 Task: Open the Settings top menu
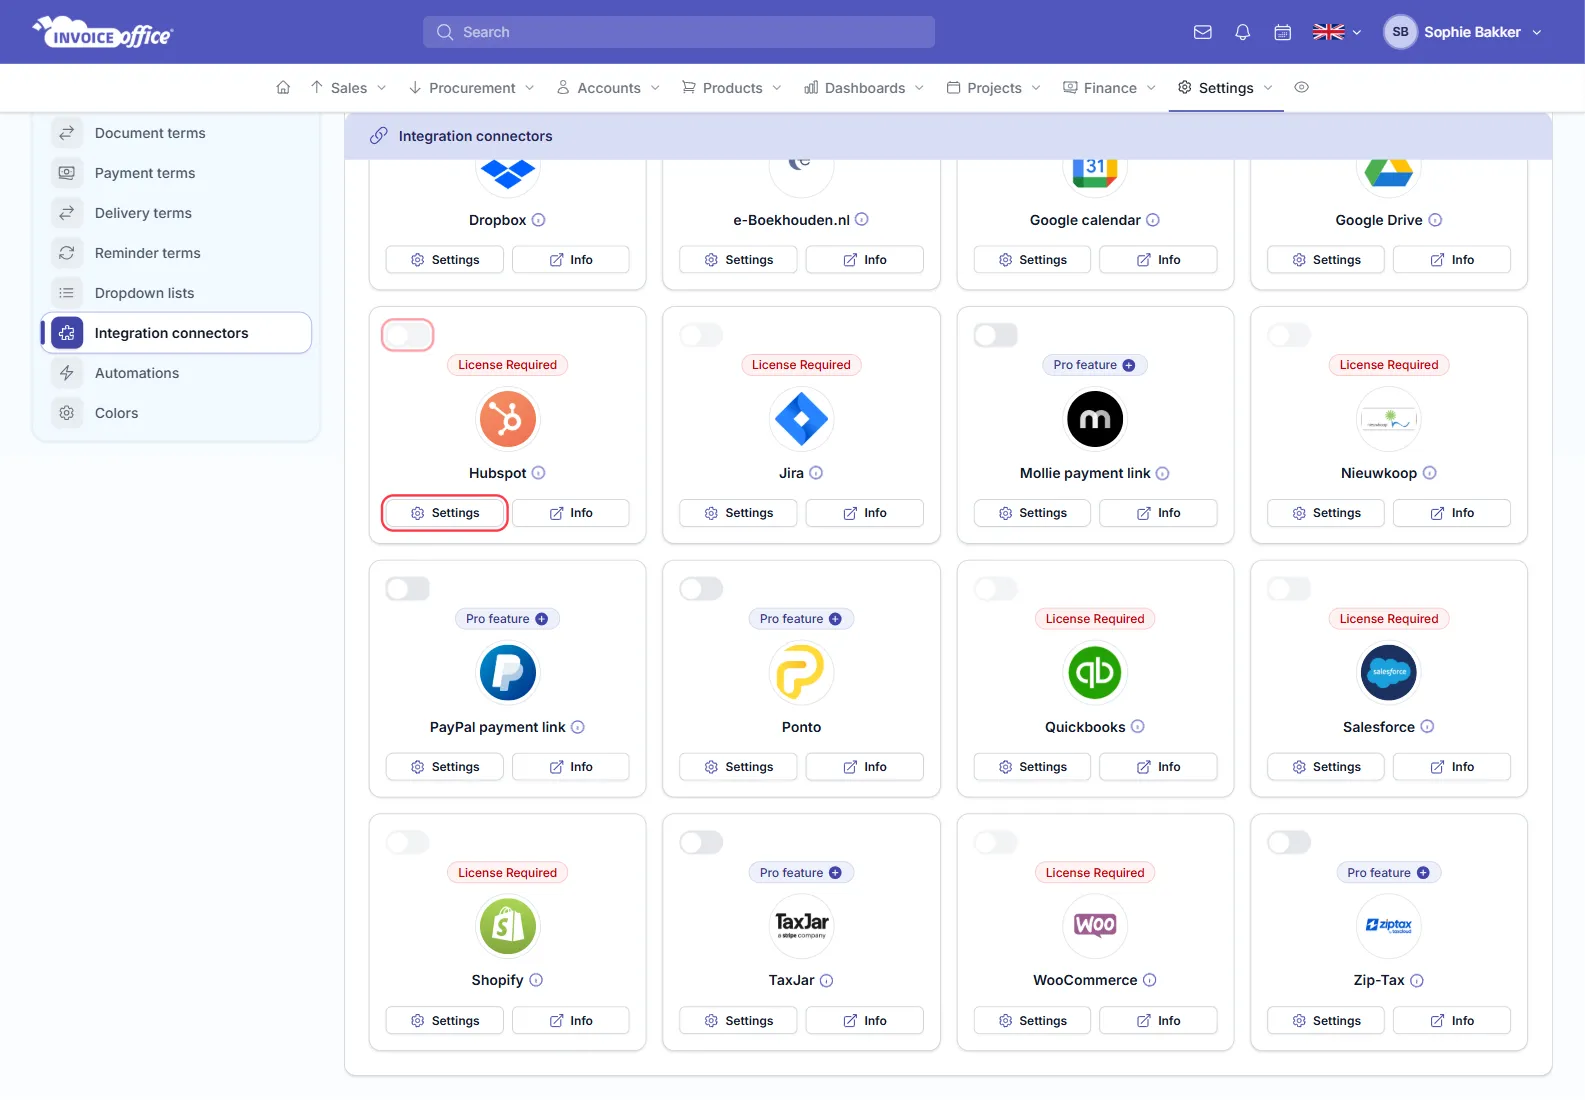pyautogui.click(x=1226, y=88)
